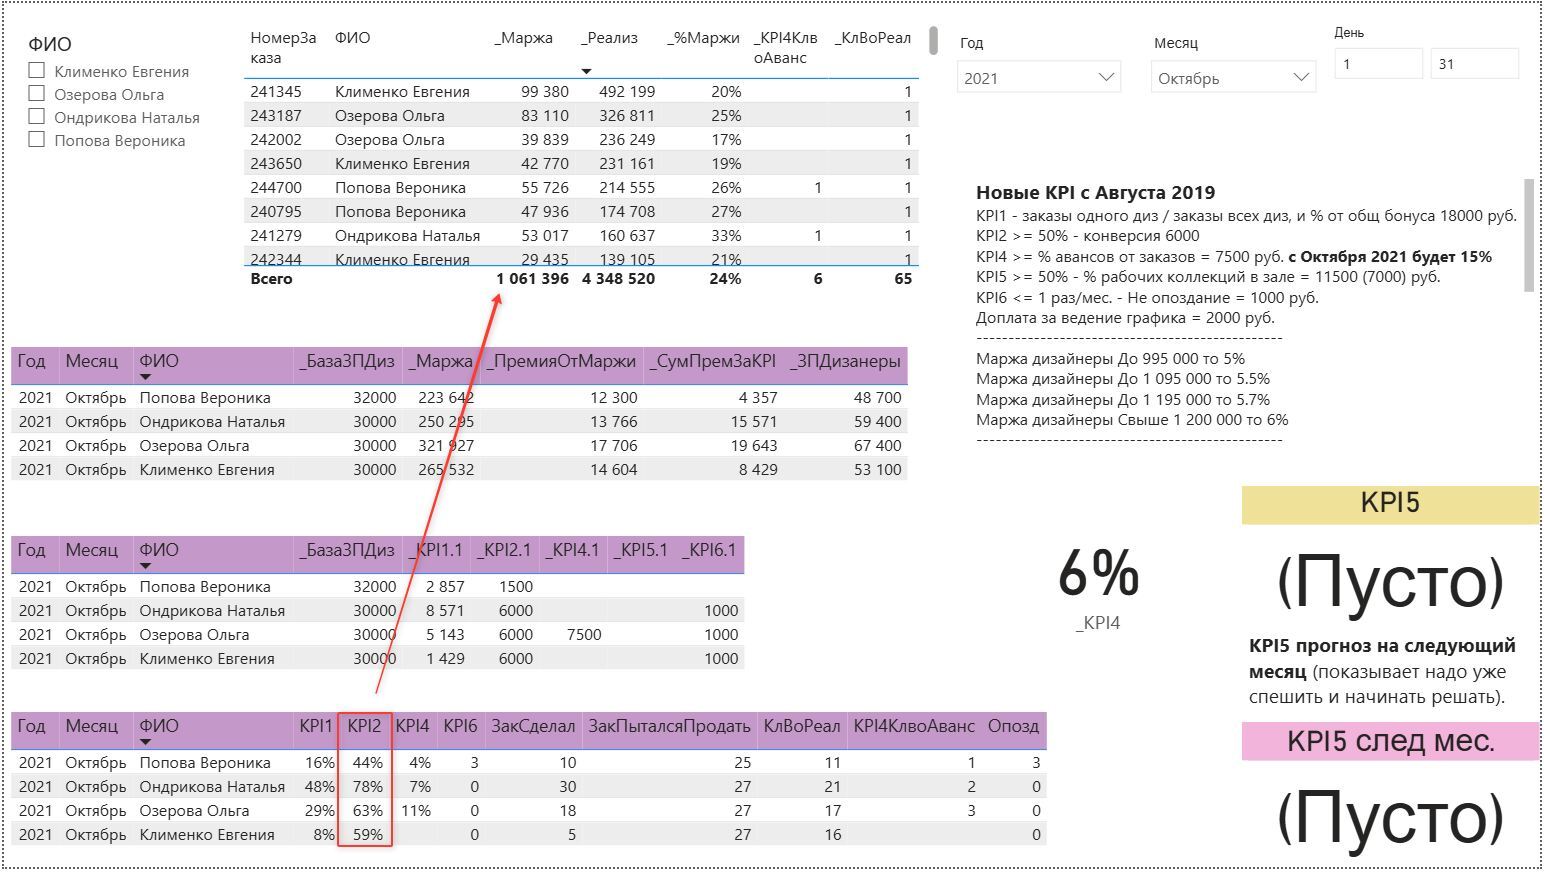
Task: Tick the Озерова Ольга checkbox
Action: click(37, 94)
